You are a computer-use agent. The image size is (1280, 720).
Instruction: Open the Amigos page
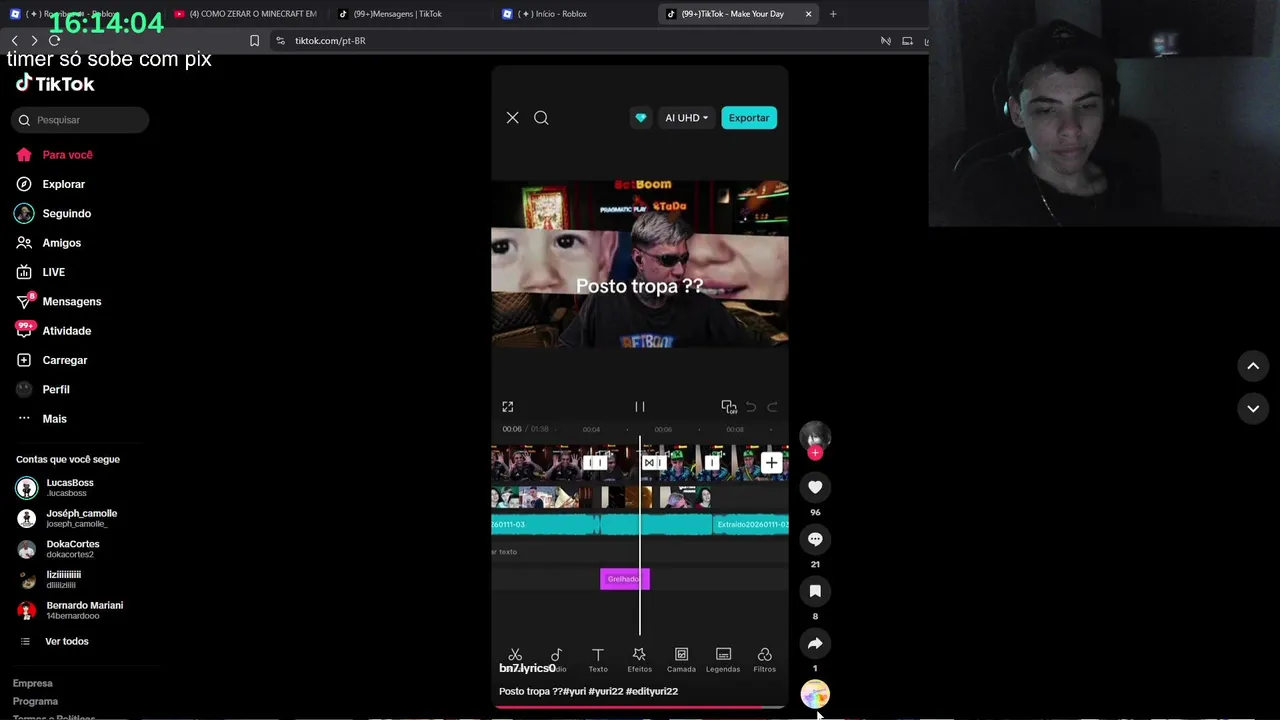click(61, 243)
